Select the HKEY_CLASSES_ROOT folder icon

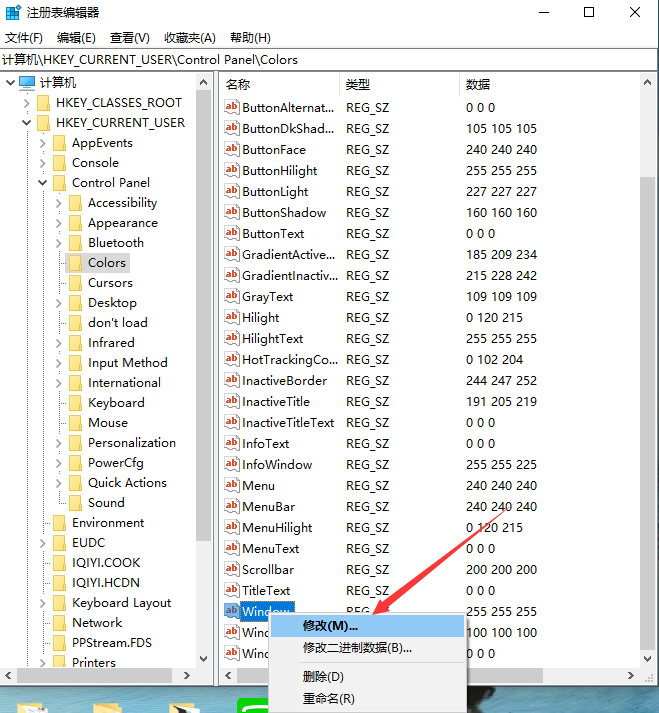click(43, 103)
